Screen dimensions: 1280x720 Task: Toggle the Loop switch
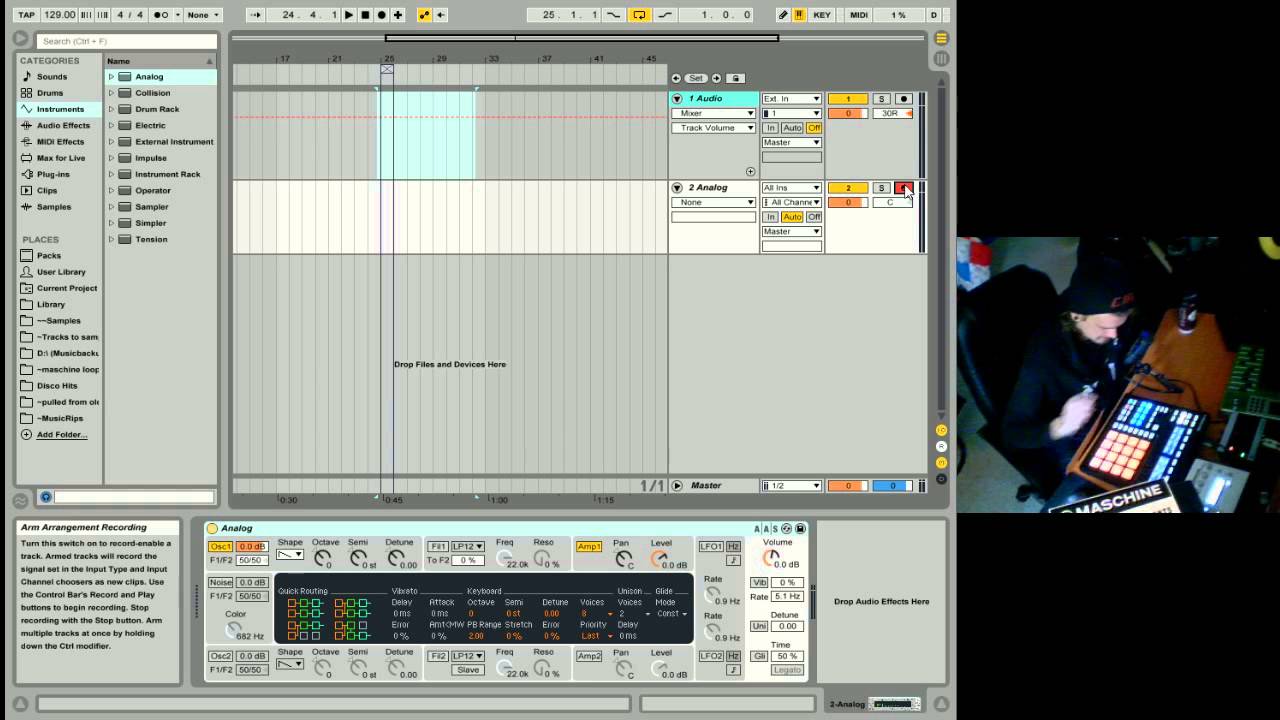coord(639,15)
